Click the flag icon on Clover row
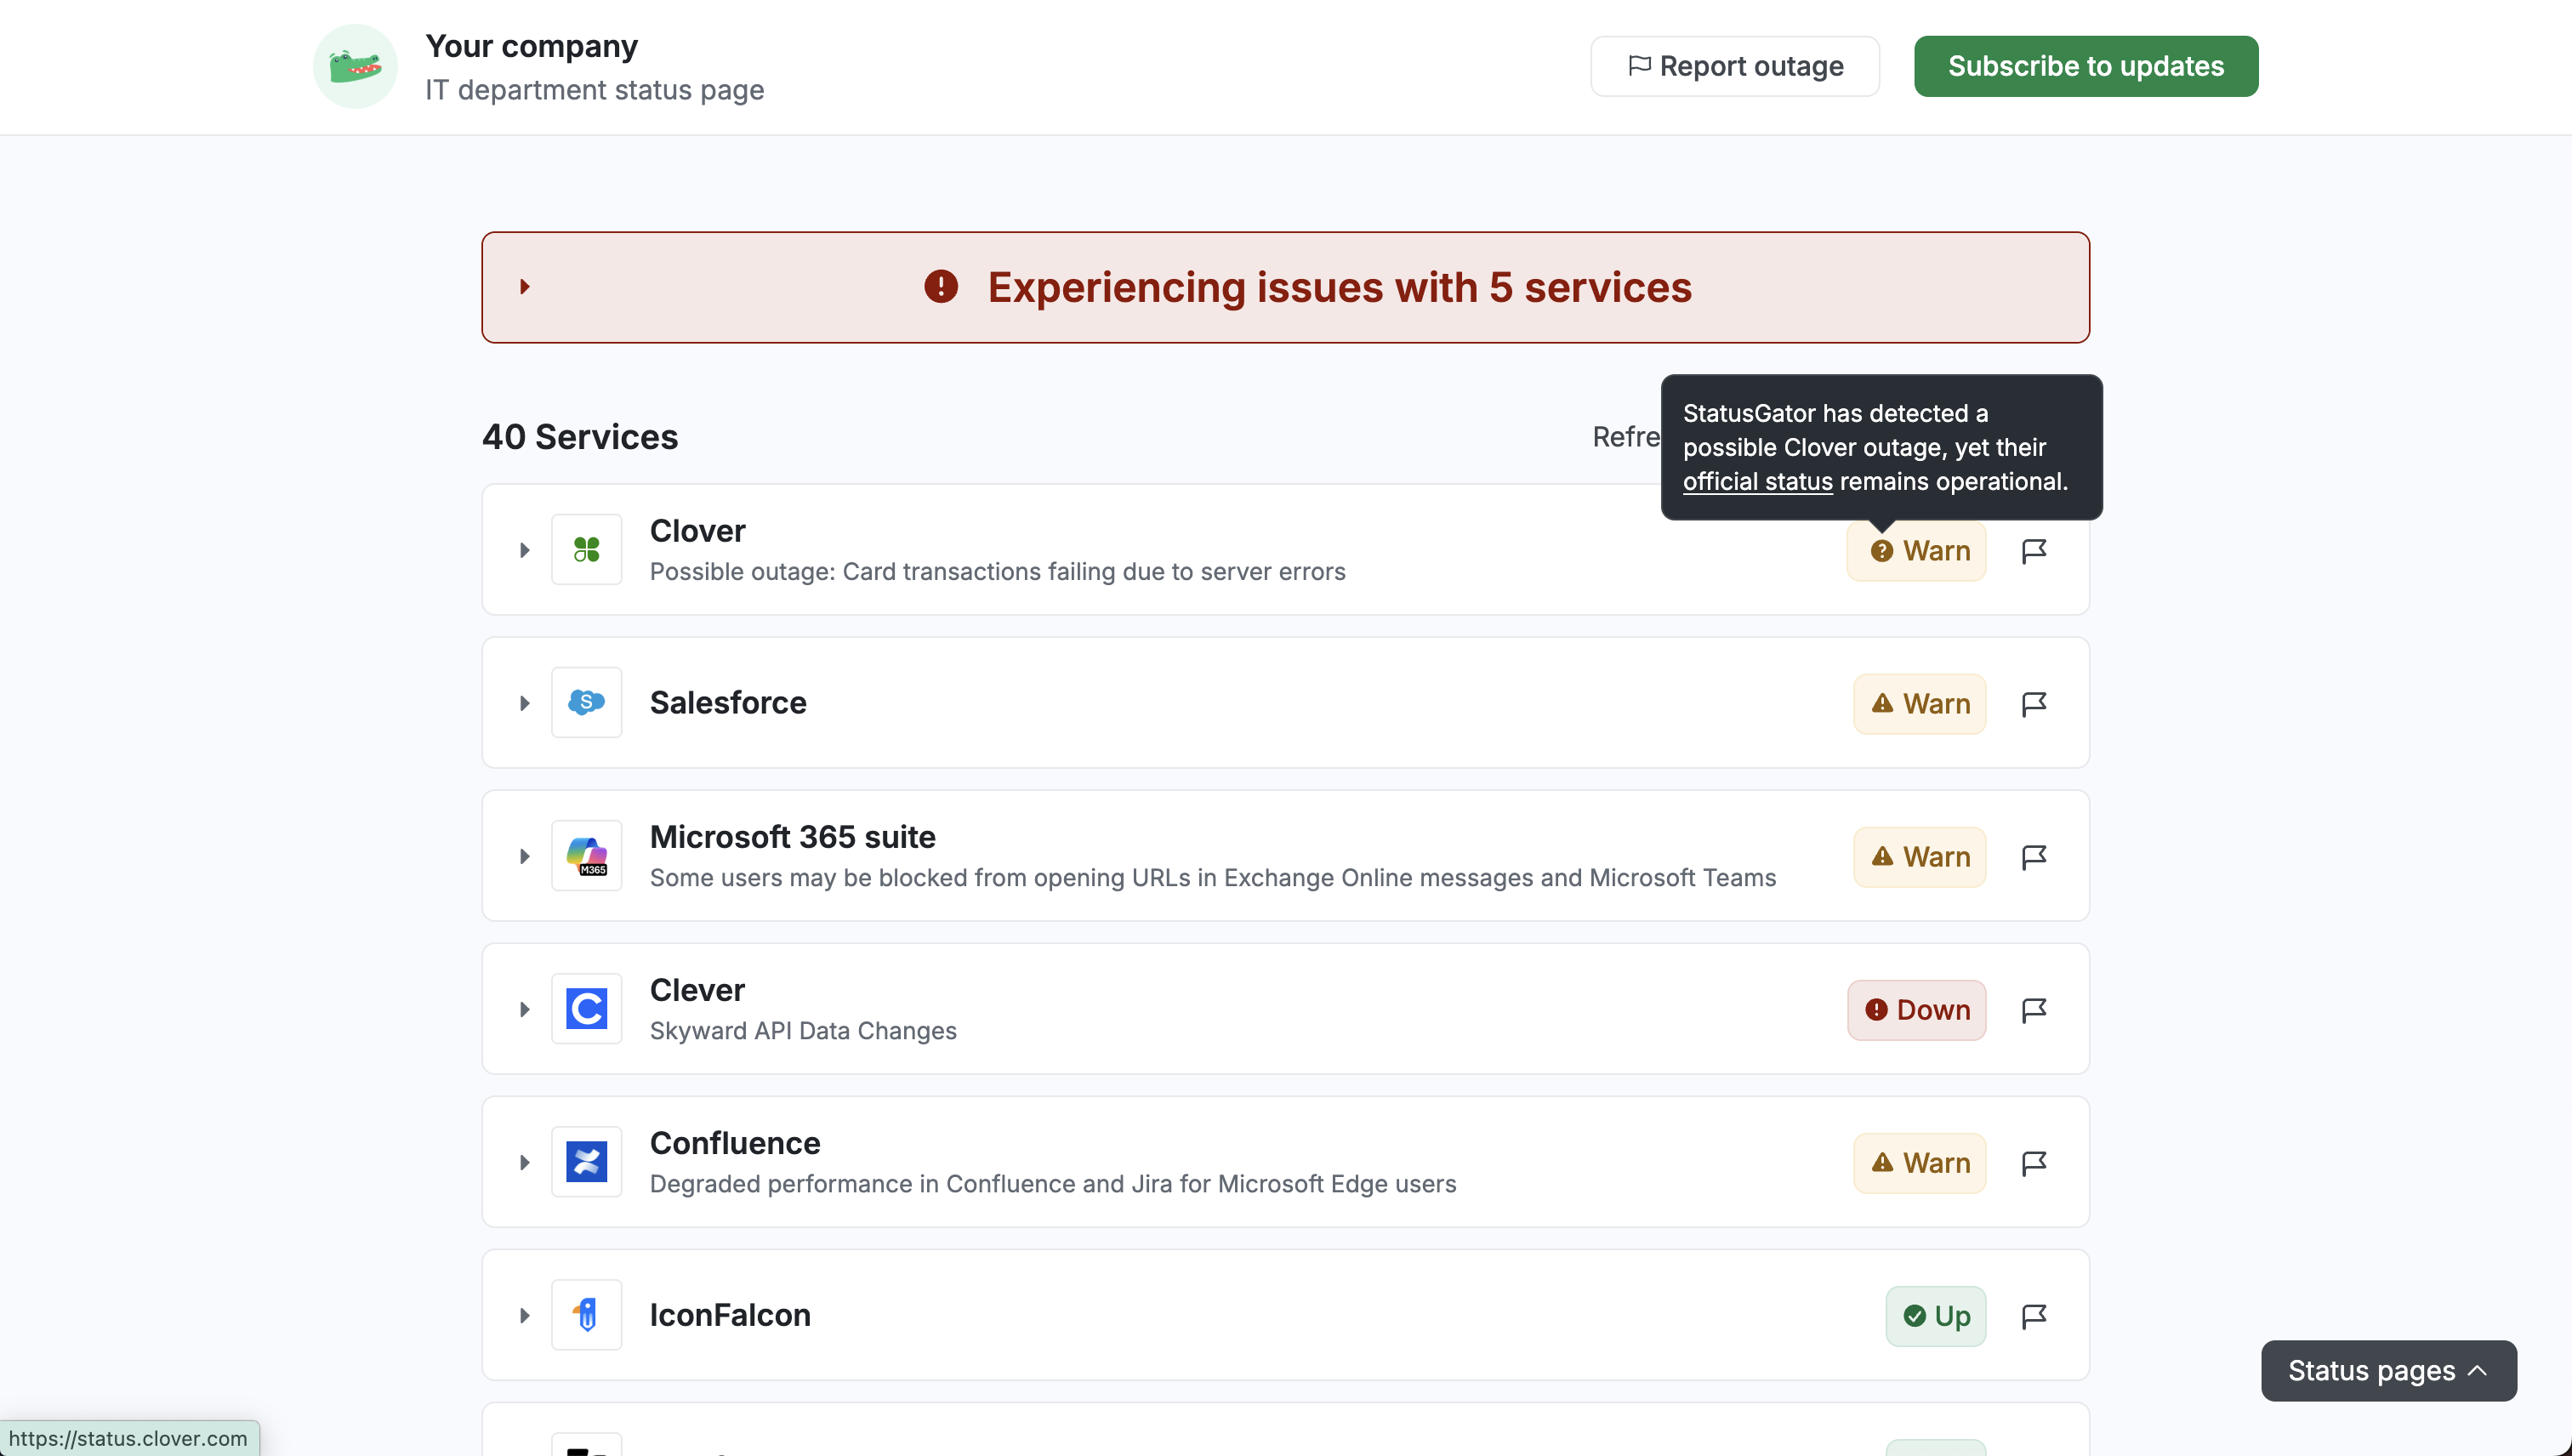This screenshot has height=1456, width=2572. pos(2033,551)
